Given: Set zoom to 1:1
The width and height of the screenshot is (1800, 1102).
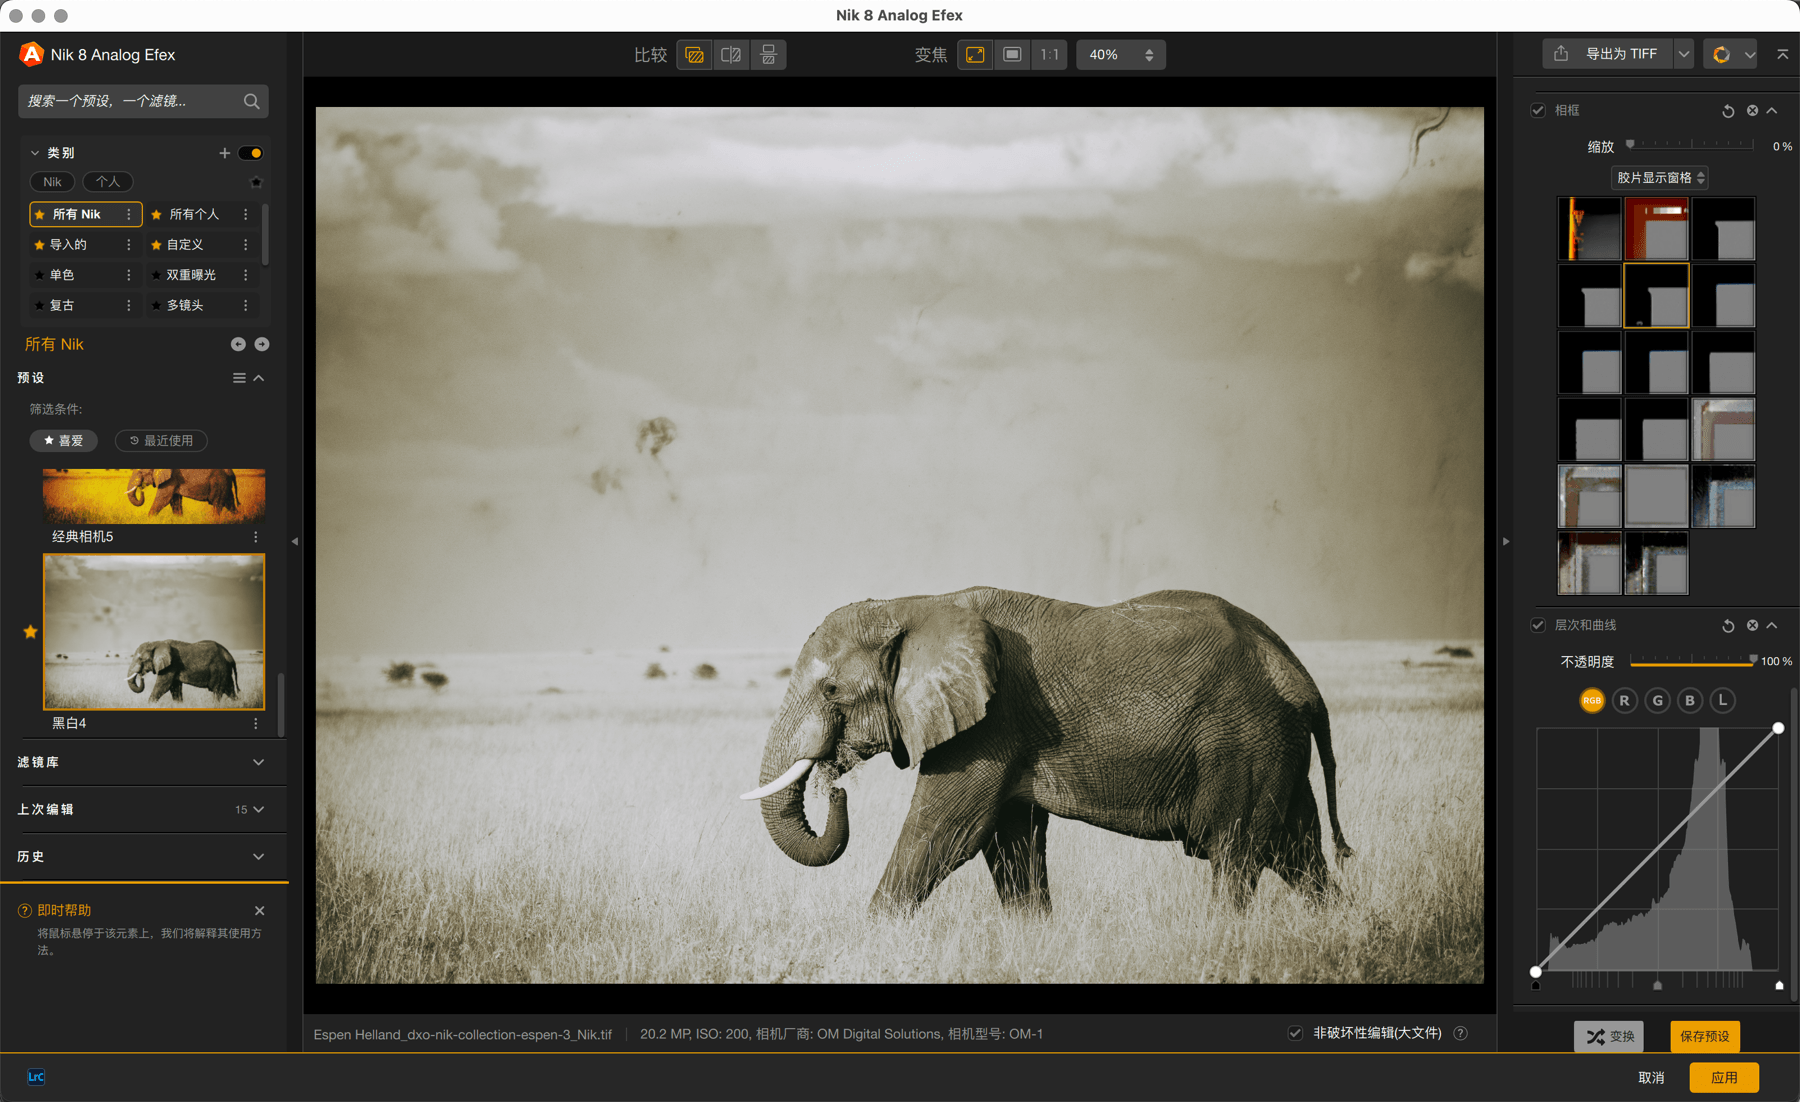Looking at the screenshot, I should [1049, 55].
